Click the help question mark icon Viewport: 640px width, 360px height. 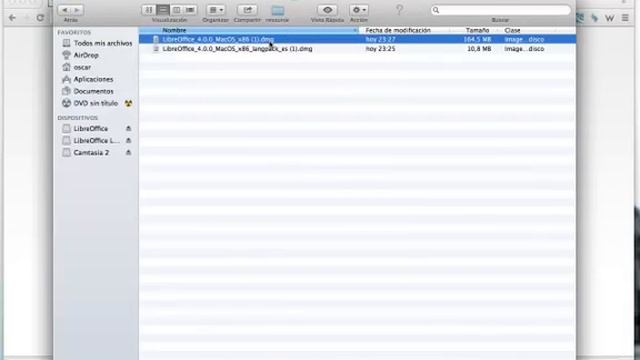coord(399,10)
